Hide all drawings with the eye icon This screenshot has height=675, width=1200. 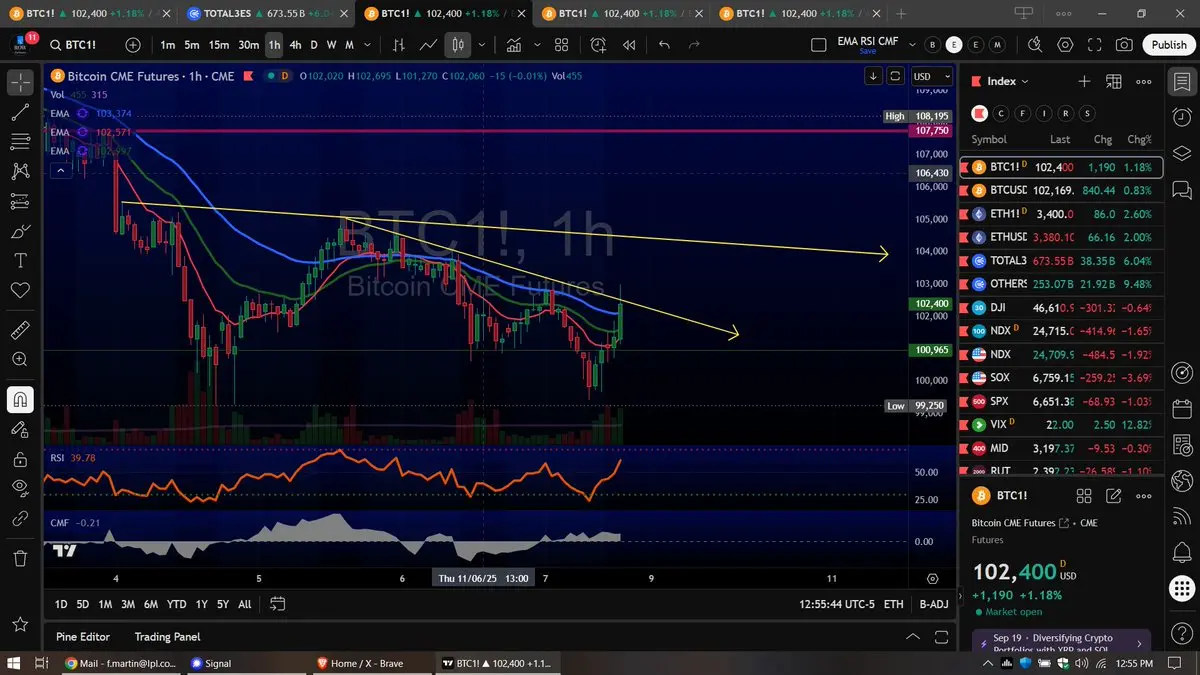tap(19, 488)
